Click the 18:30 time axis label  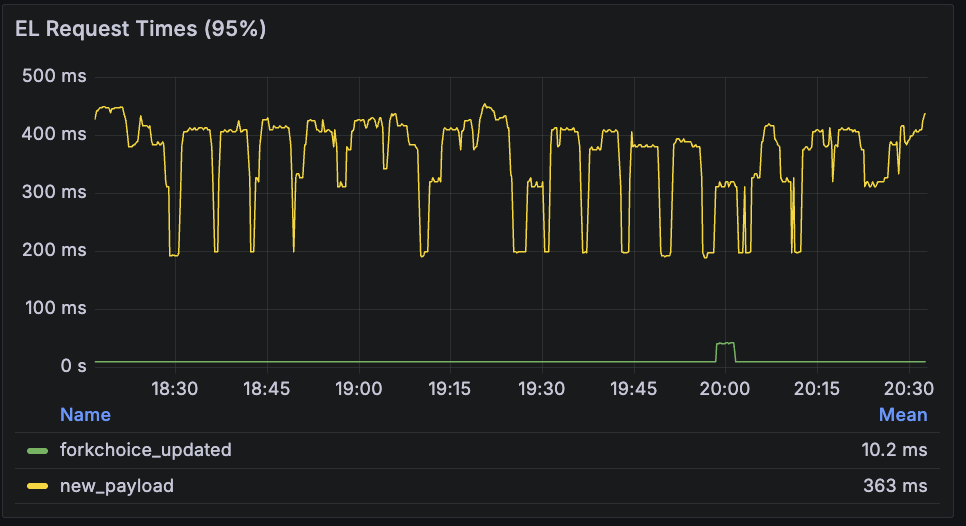(x=175, y=388)
